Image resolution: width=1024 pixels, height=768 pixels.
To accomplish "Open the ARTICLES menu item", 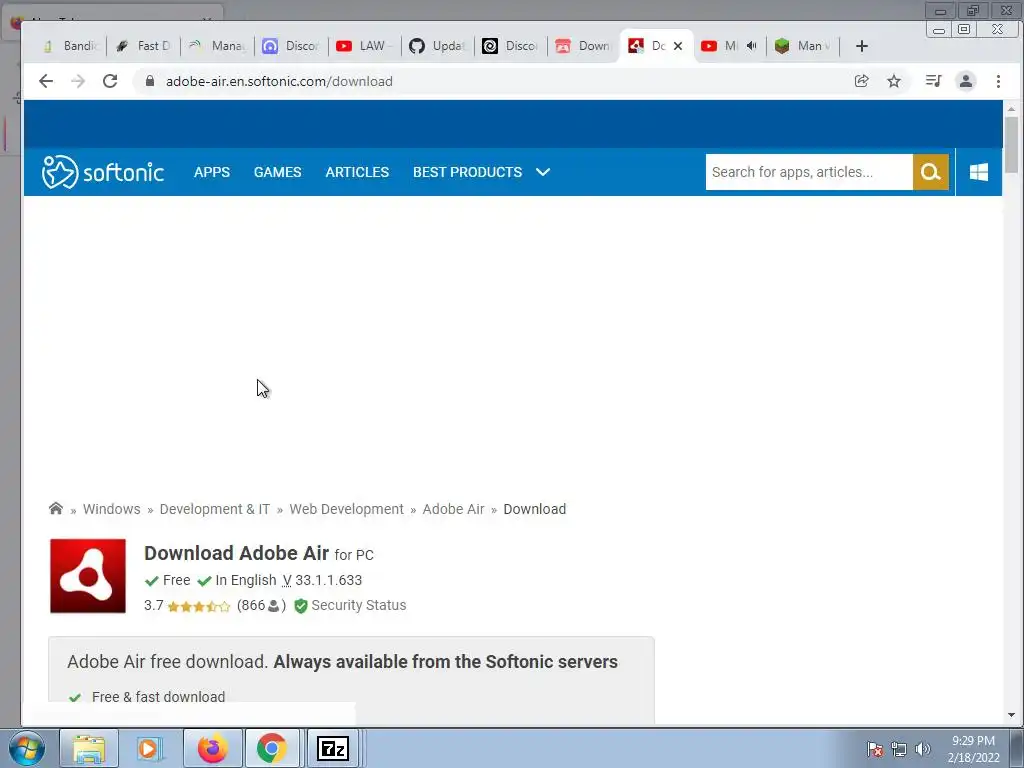I will (357, 172).
